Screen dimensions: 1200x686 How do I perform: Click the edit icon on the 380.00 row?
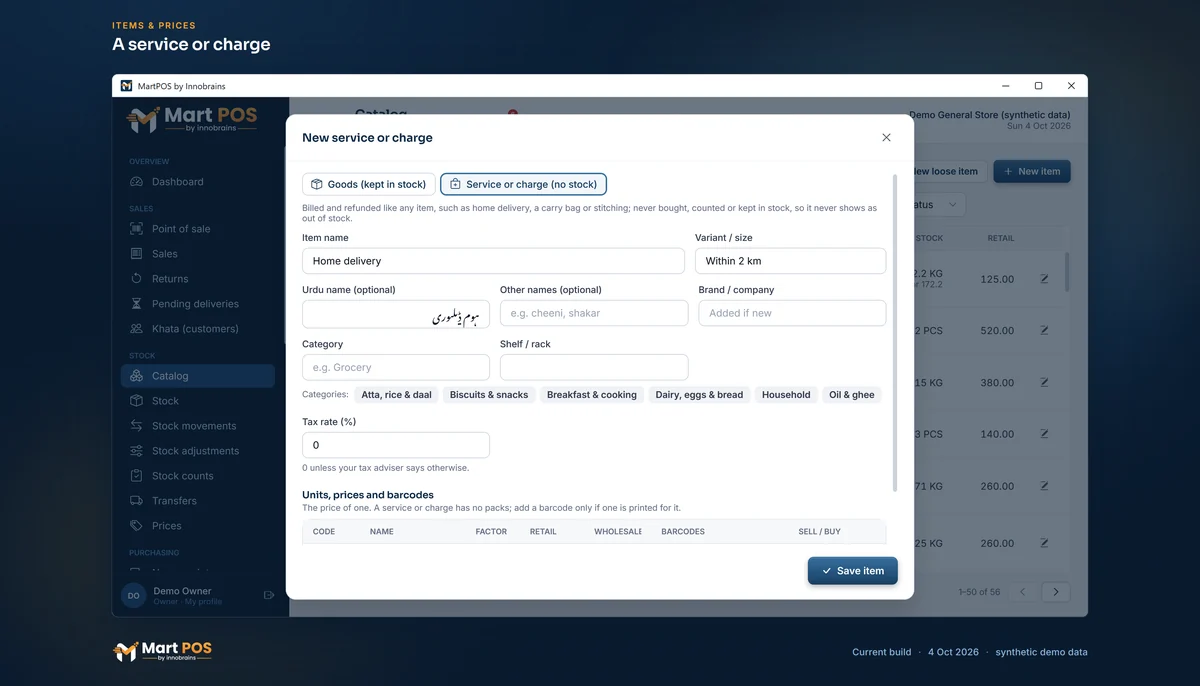(1044, 382)
